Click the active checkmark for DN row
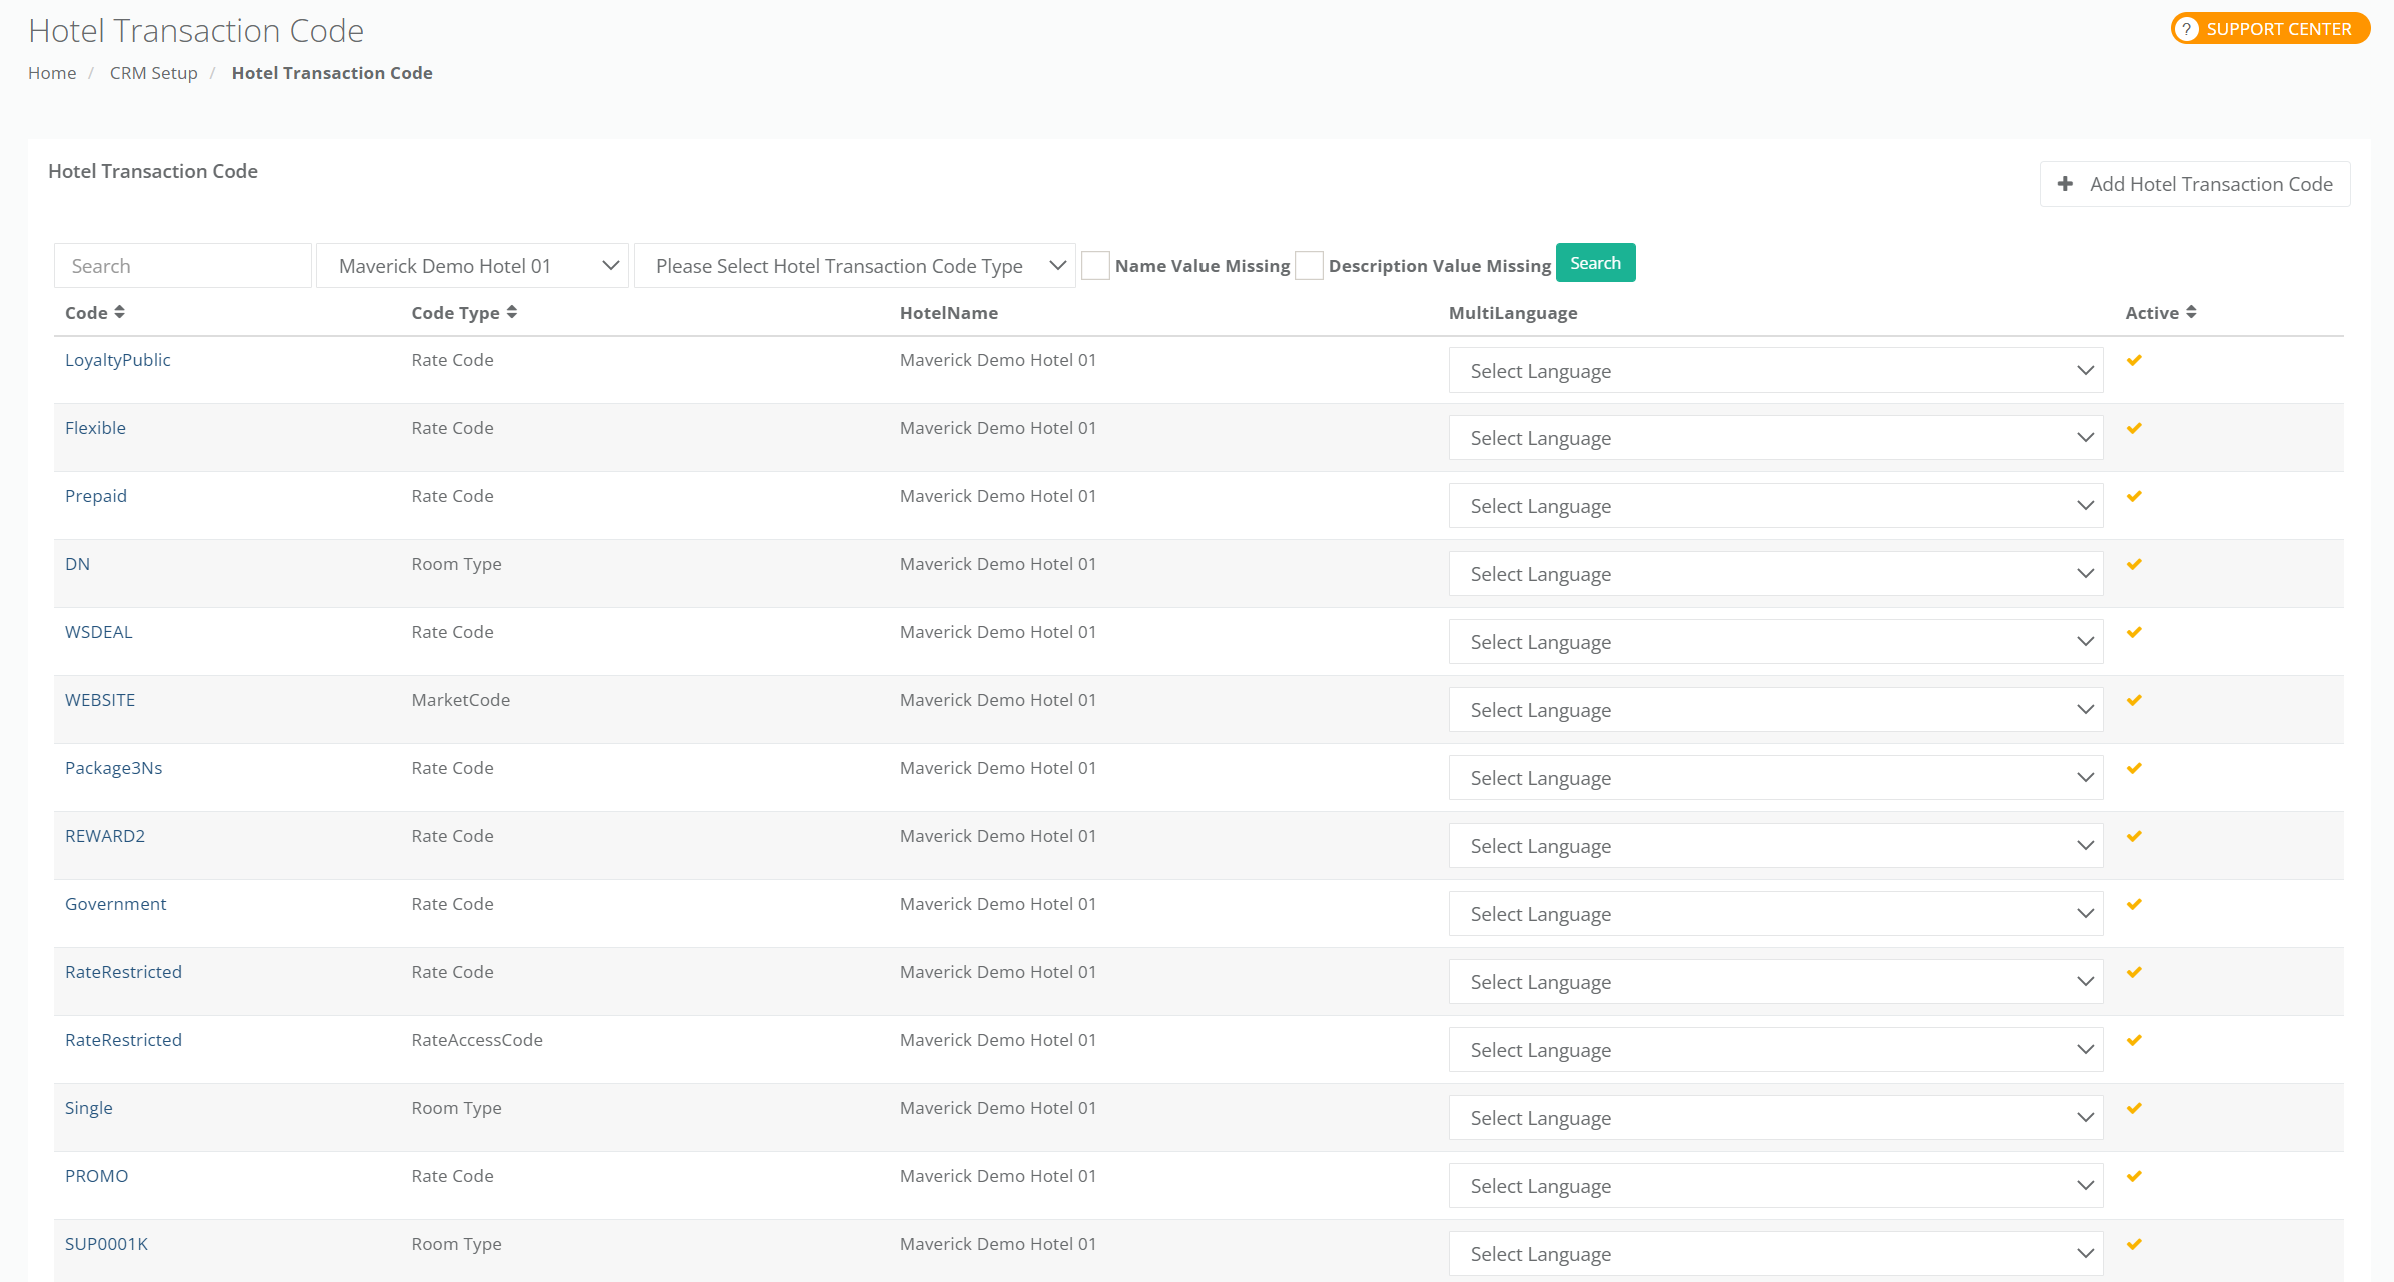 (x=2134, y=564)
